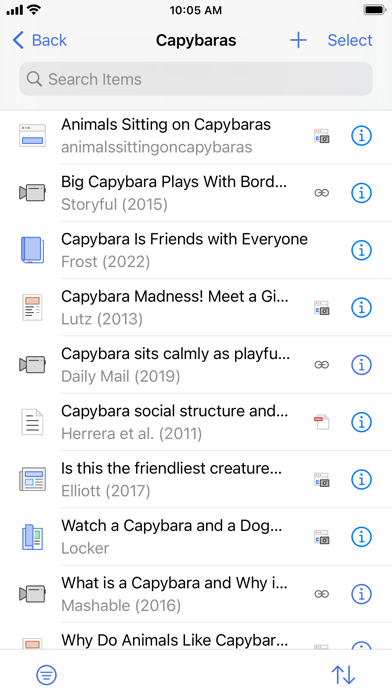Screen dimensions: 392x696
Task: Open link attachment of Capybara sits calmly as playfu...
Action: coord(321,364)
